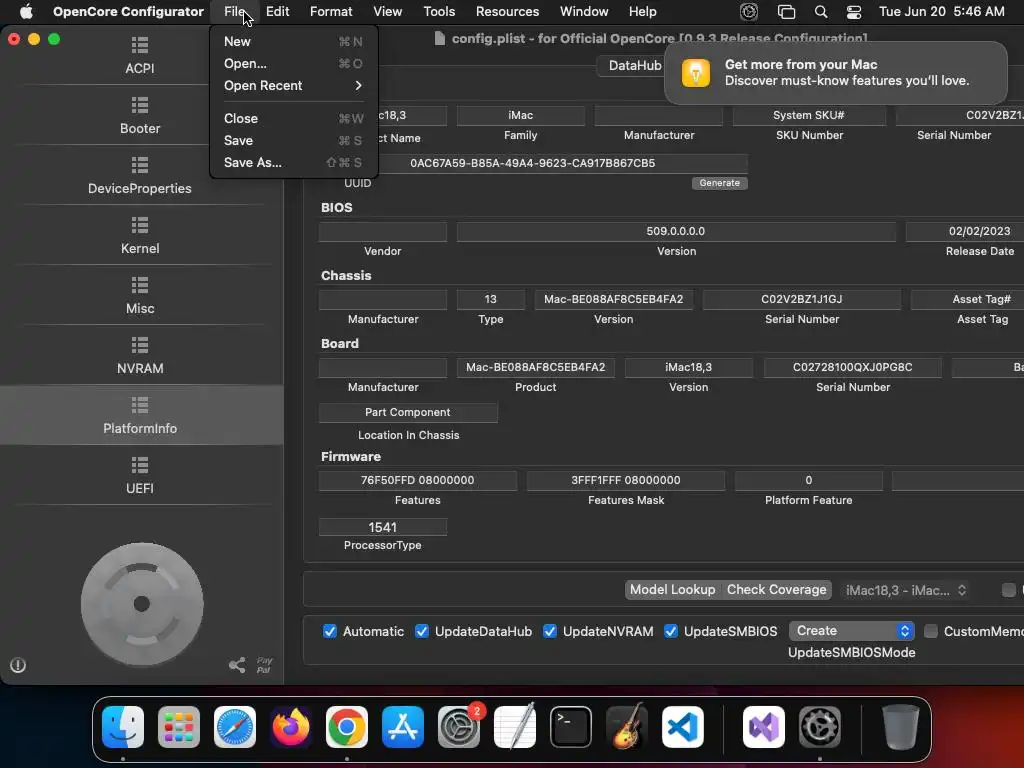Choose Save As... in the File menu
The height and width of the screenshot is (768, 1024).
tap(293, 163)
